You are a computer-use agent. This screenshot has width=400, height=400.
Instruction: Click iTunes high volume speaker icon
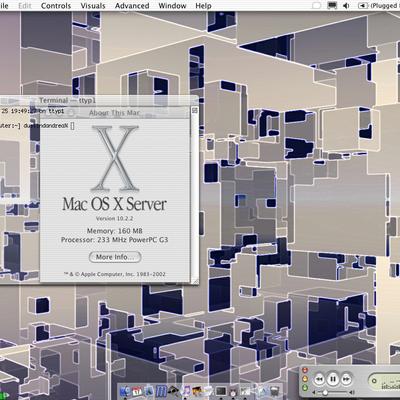[351, 392]
